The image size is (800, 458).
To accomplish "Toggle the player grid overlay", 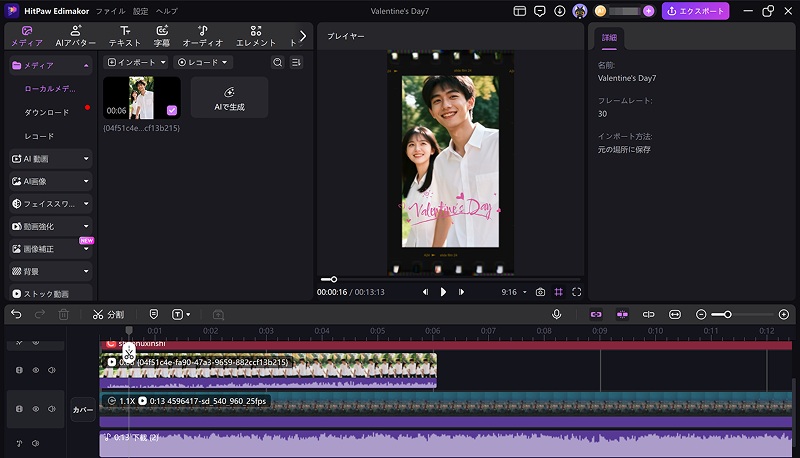I will (x=559, y=292).
